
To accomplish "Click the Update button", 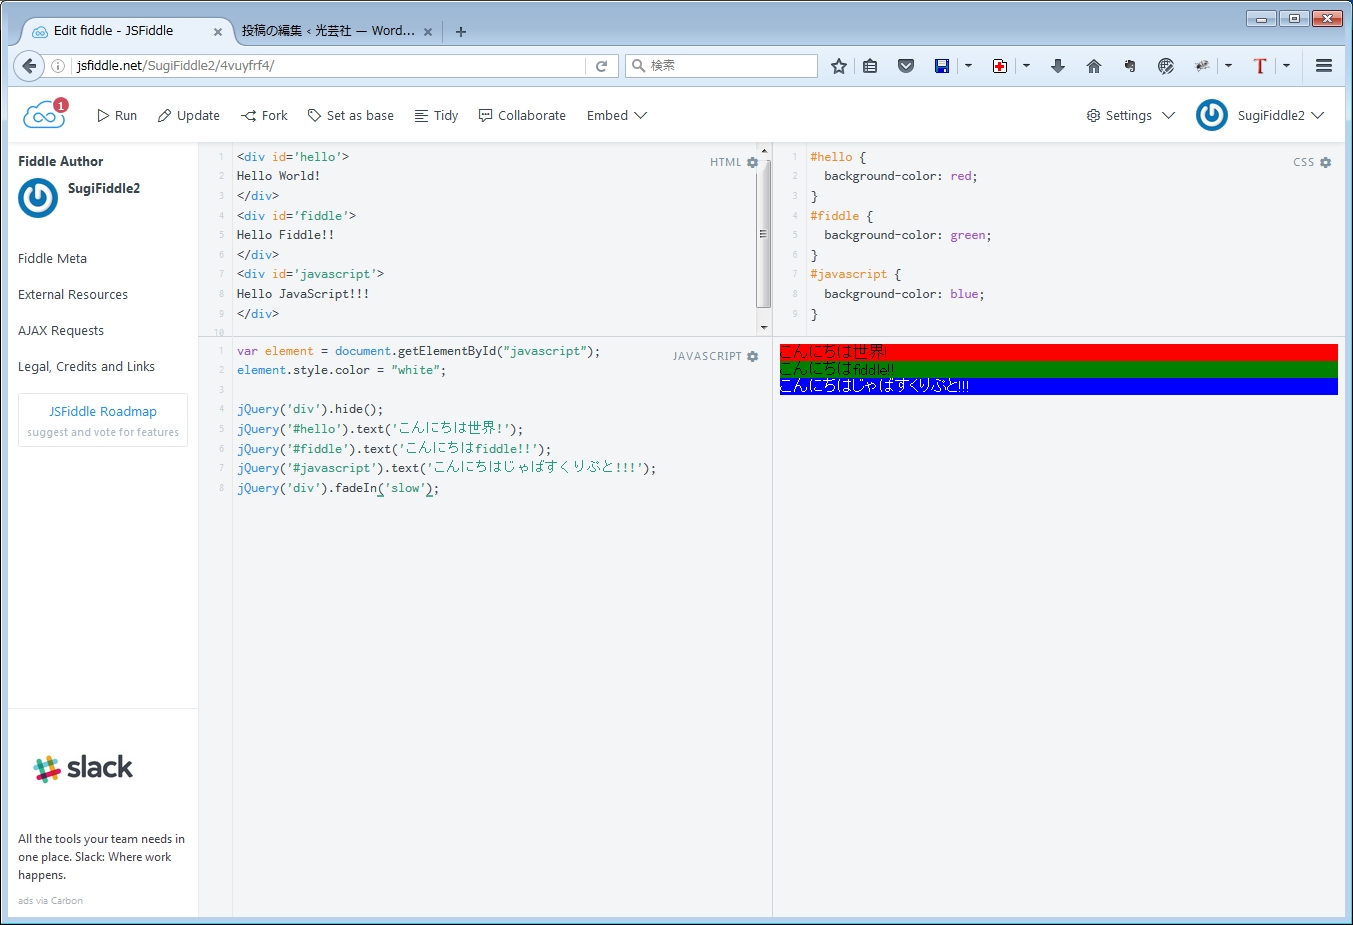I will tap(189, 116).
